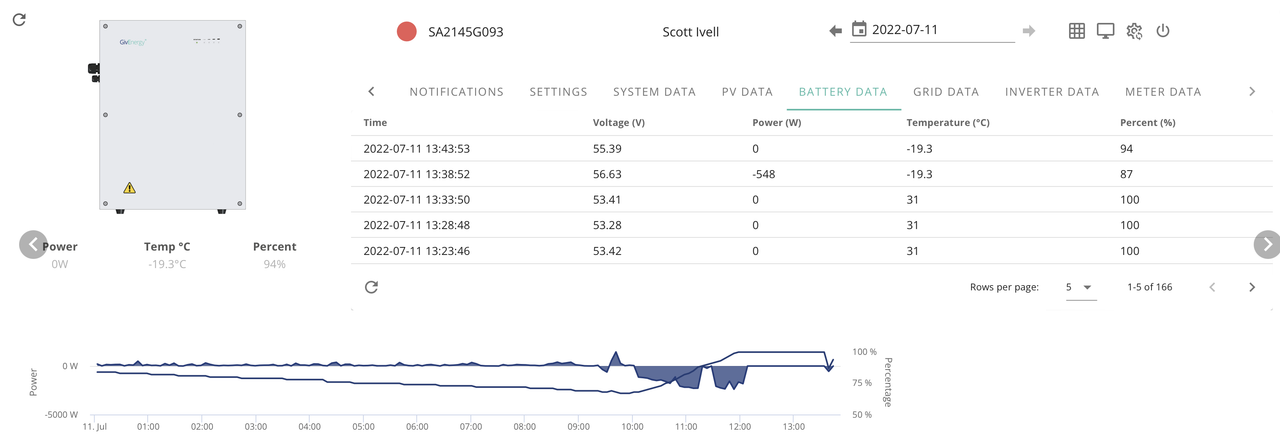The image size is (1280, 443).
Task: Open the PV Data tab
Action: click(x=748, y=91)
